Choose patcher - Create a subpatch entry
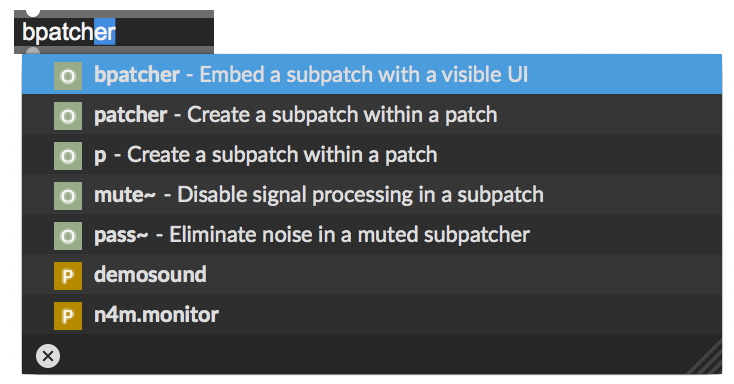Screen dimensions: 734x384 coord(372,114)
